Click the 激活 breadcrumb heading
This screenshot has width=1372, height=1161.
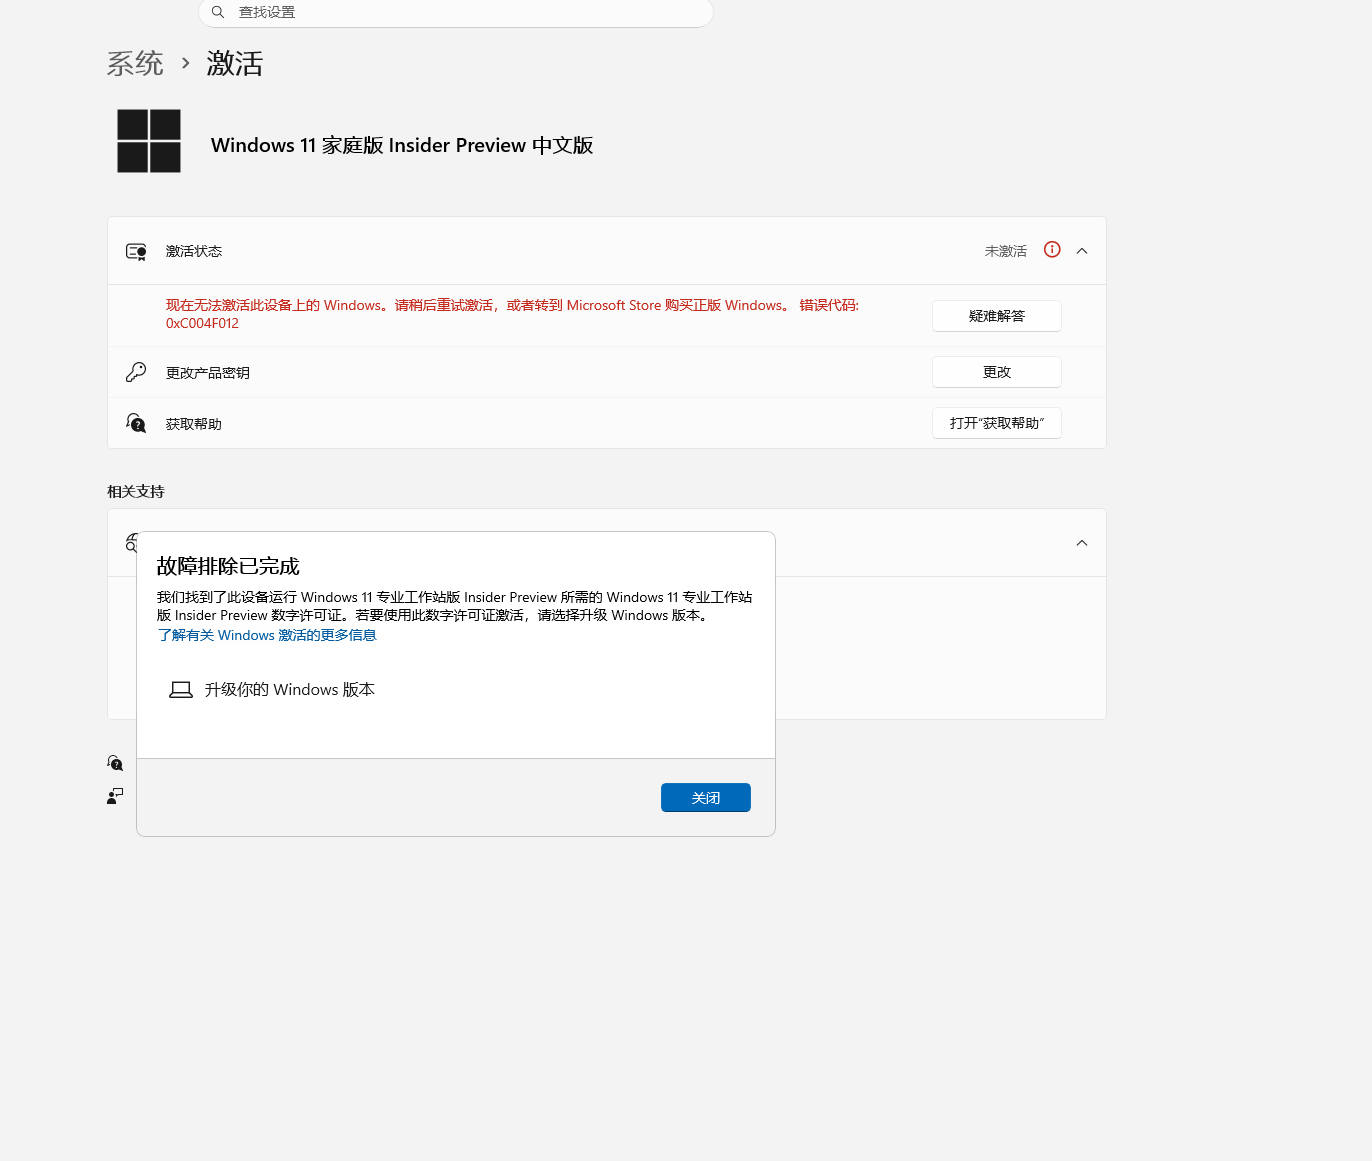click(x=235, y=64)
